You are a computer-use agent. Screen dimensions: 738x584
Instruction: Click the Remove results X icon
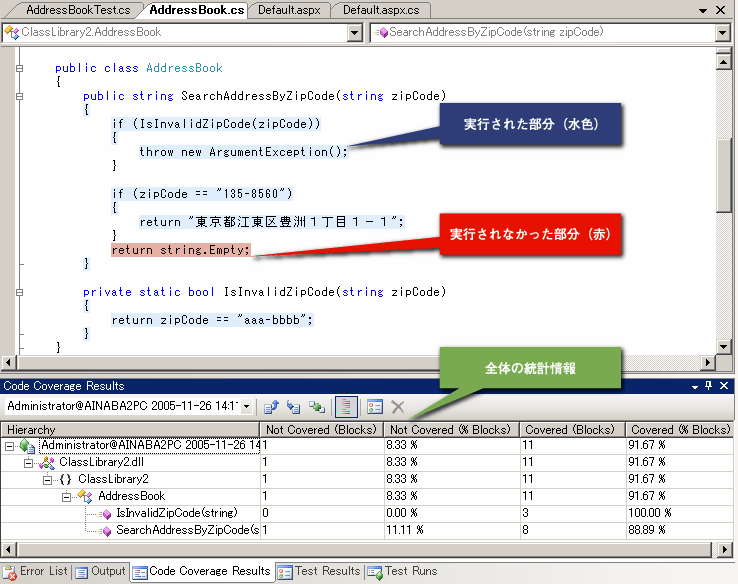tap(398, 407)
